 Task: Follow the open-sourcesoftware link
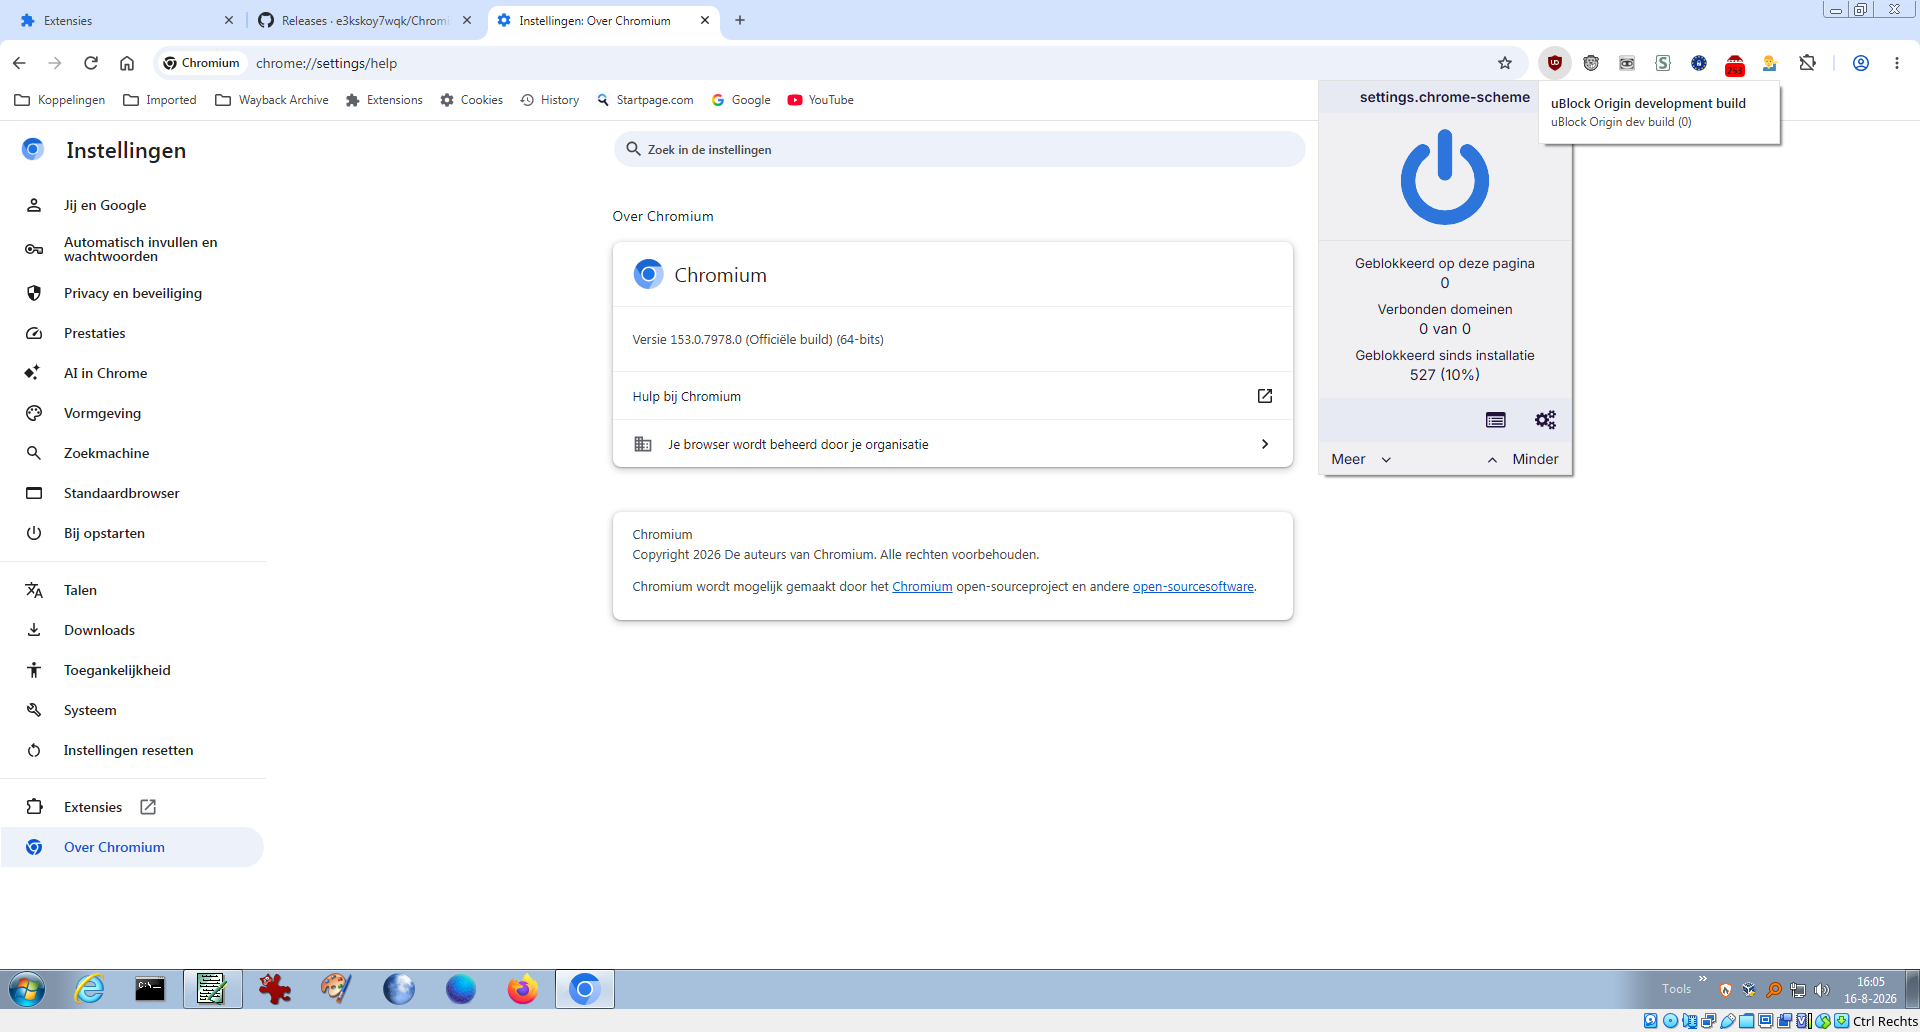click(1193, 587)
